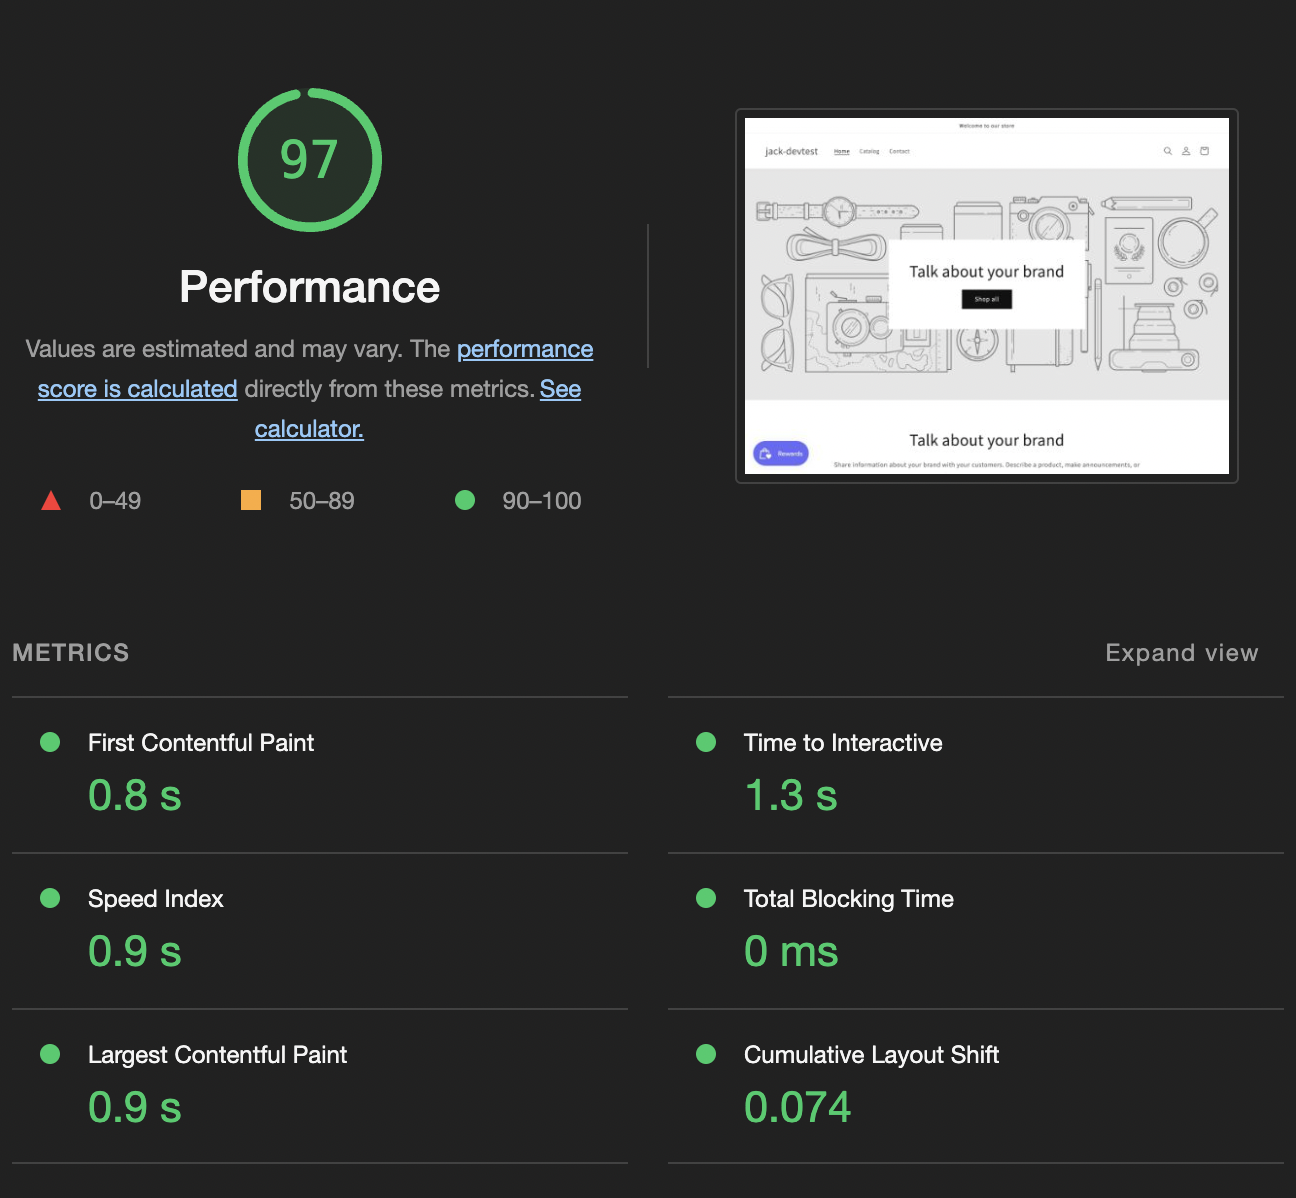Click the green dot beside Largest Contentful Paint
Viewport: 1296px width, 1198px height.
point(50,1054)
